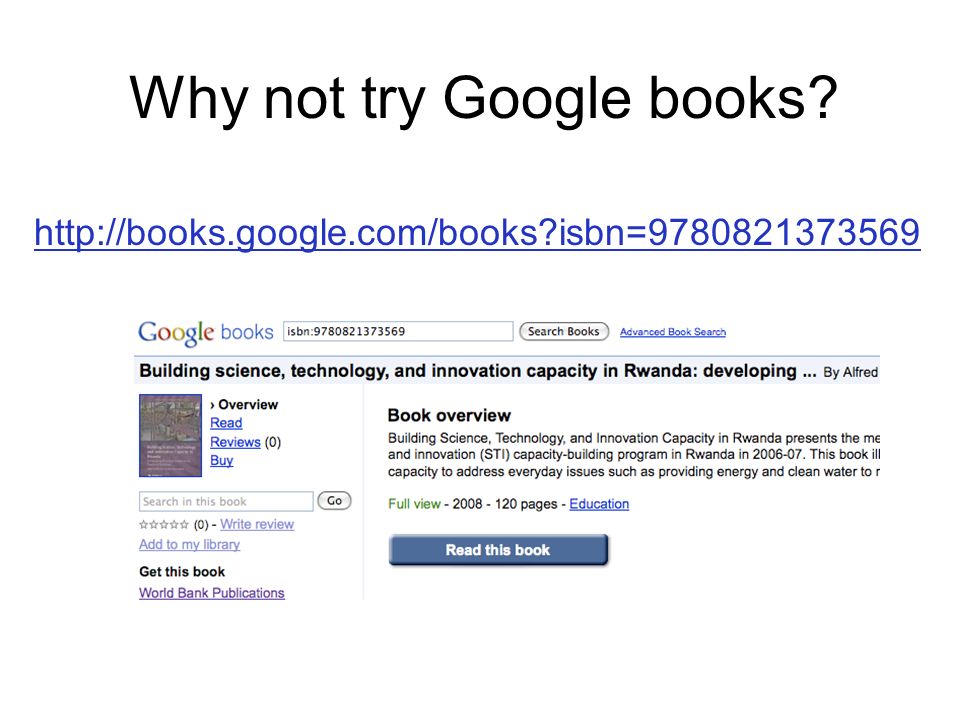
Task: Click the Read this book button
Action: click(x=498, y=550)
